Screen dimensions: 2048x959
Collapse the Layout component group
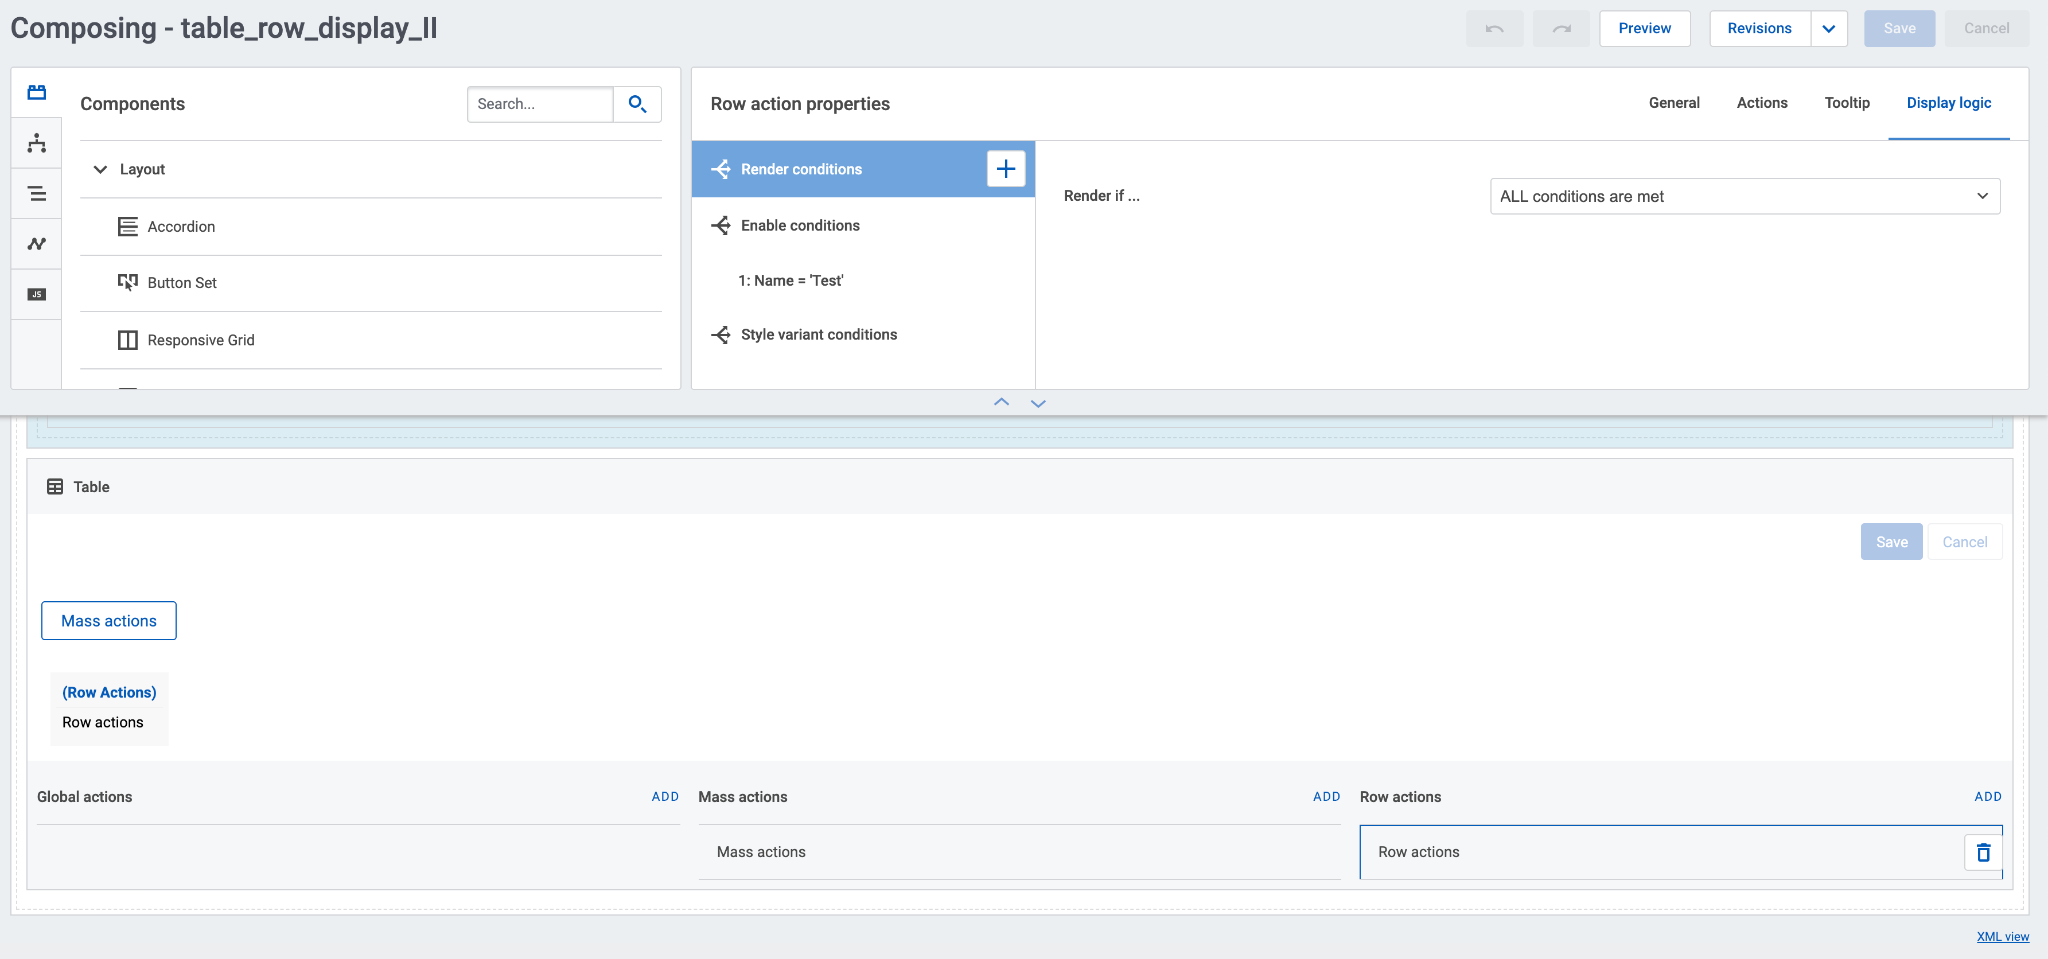[x=100, y=170]
